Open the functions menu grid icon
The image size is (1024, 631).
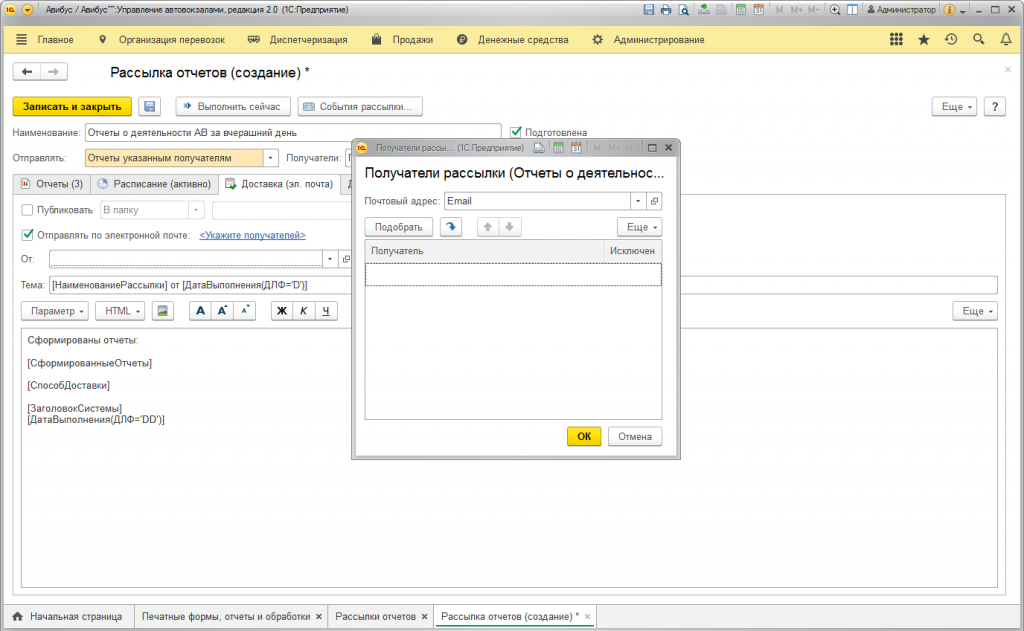(x=896, y=40)
